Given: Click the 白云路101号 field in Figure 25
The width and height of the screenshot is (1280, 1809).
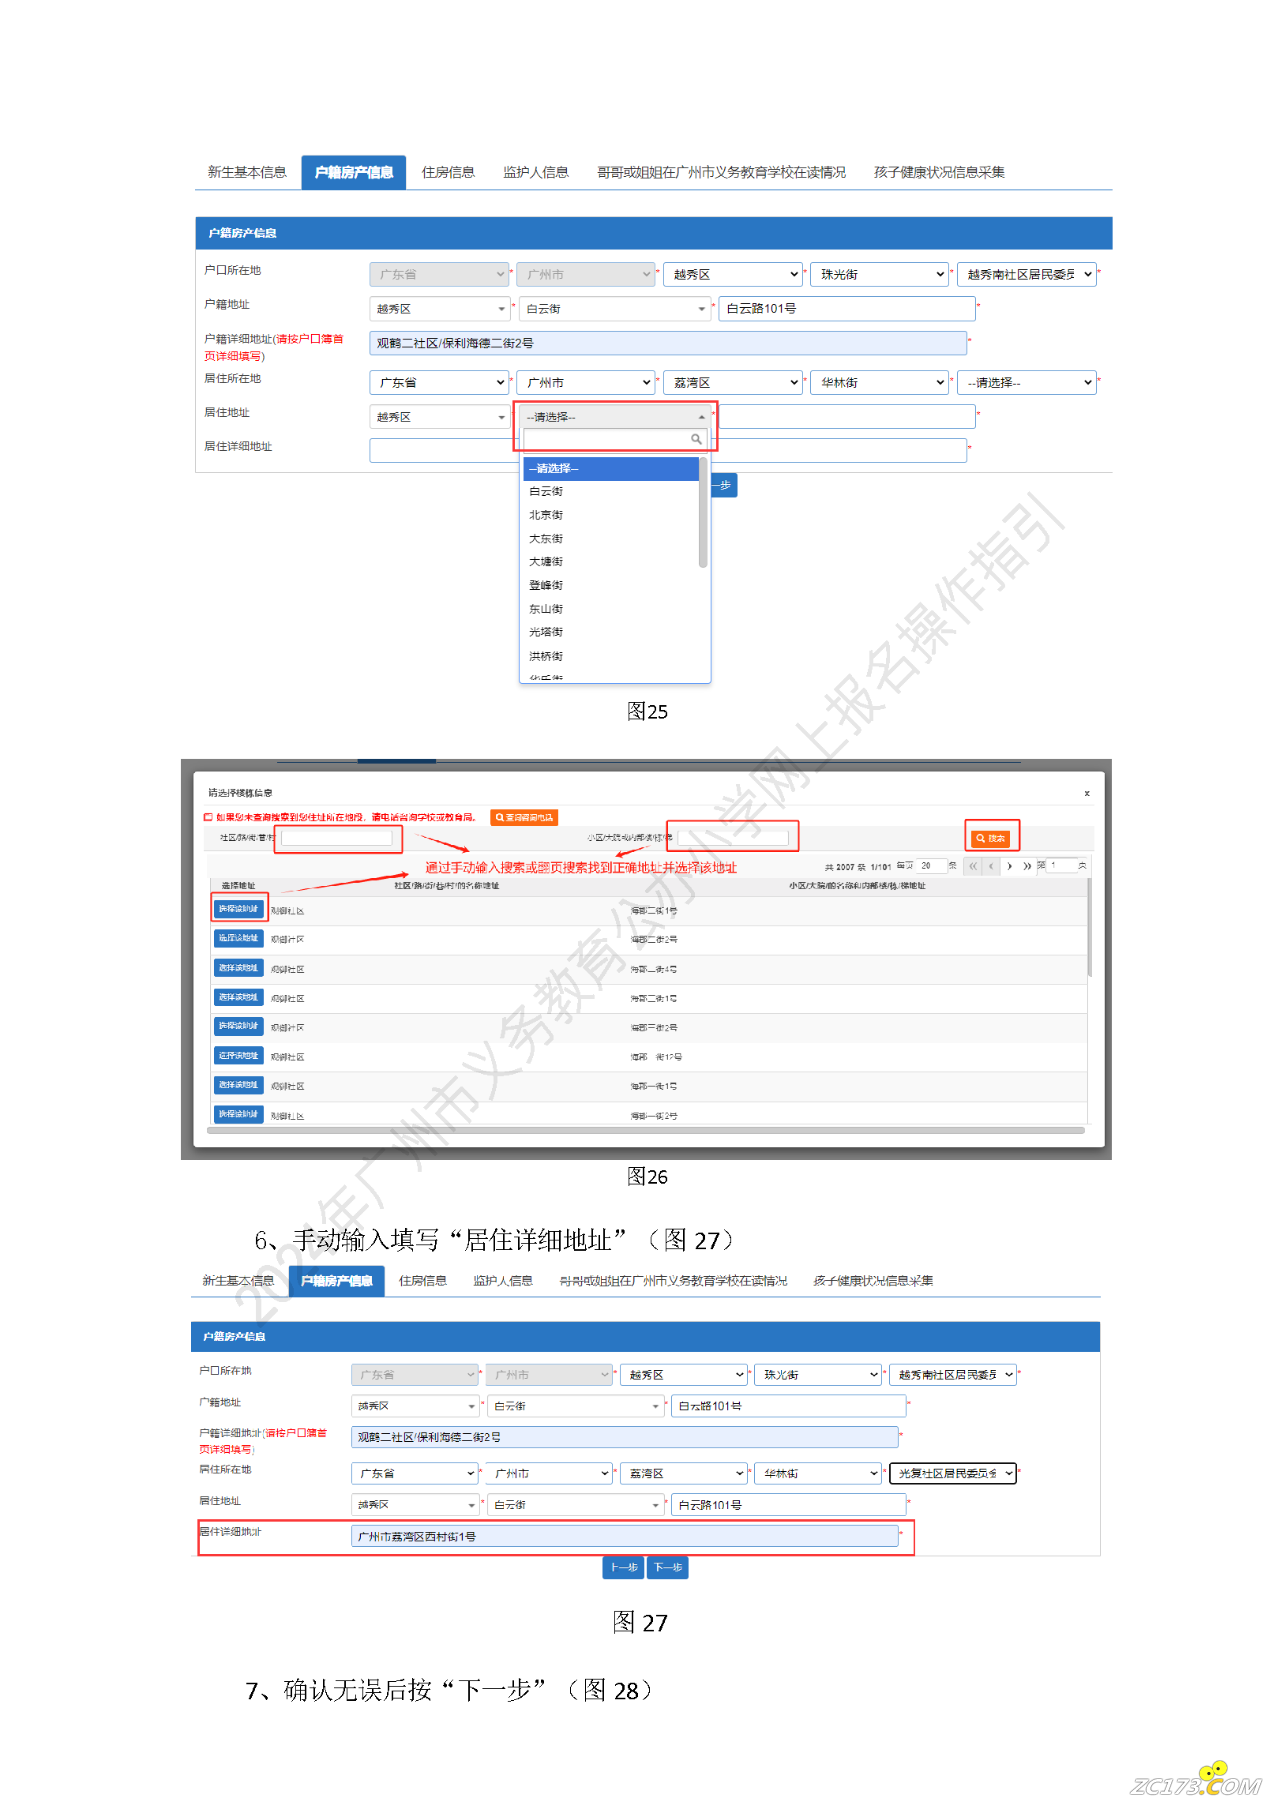Looking at the screenshot, I should (x=846, y=309).
